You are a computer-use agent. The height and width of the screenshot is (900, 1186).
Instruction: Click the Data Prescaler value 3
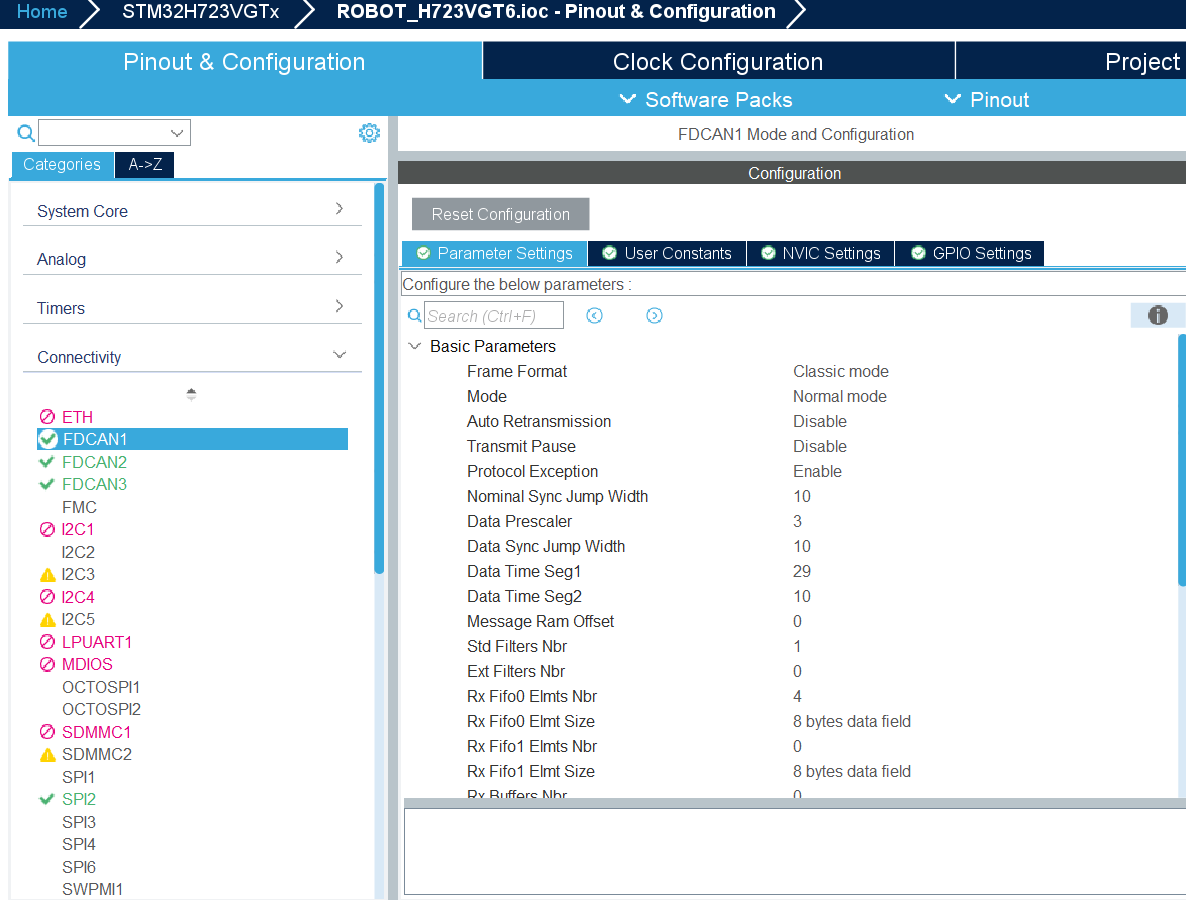pos(797,521)
